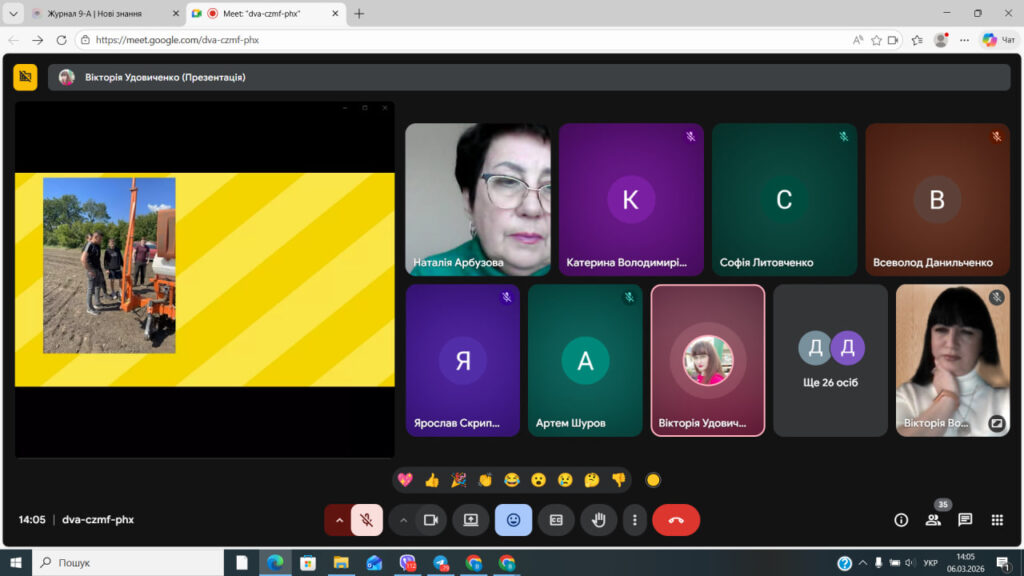Open meeting details info icon
This screenshot has height=576, width=1024.
[x=901, y=520]
